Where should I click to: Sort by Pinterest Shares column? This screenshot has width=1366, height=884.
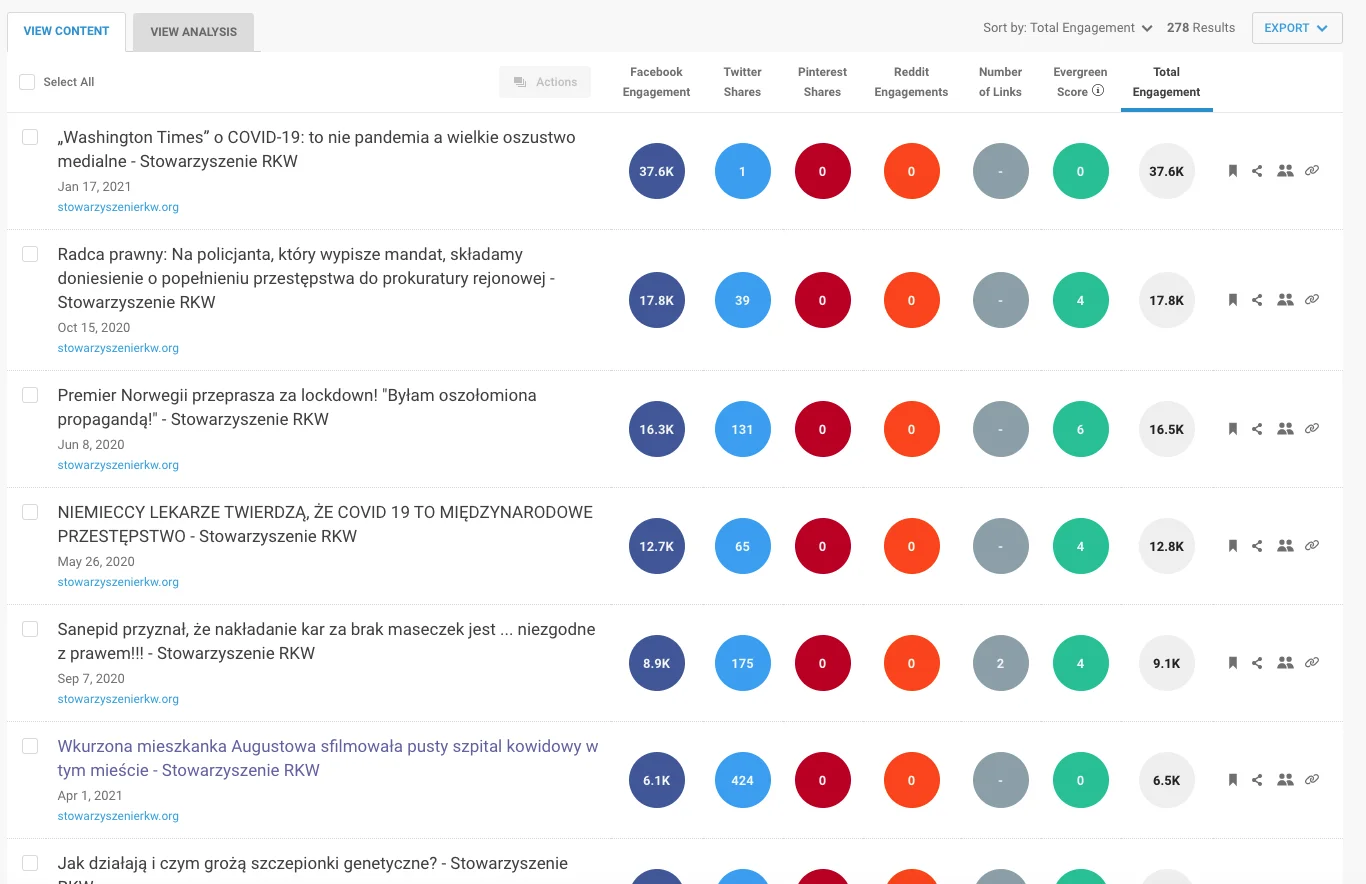pos(822,82)
